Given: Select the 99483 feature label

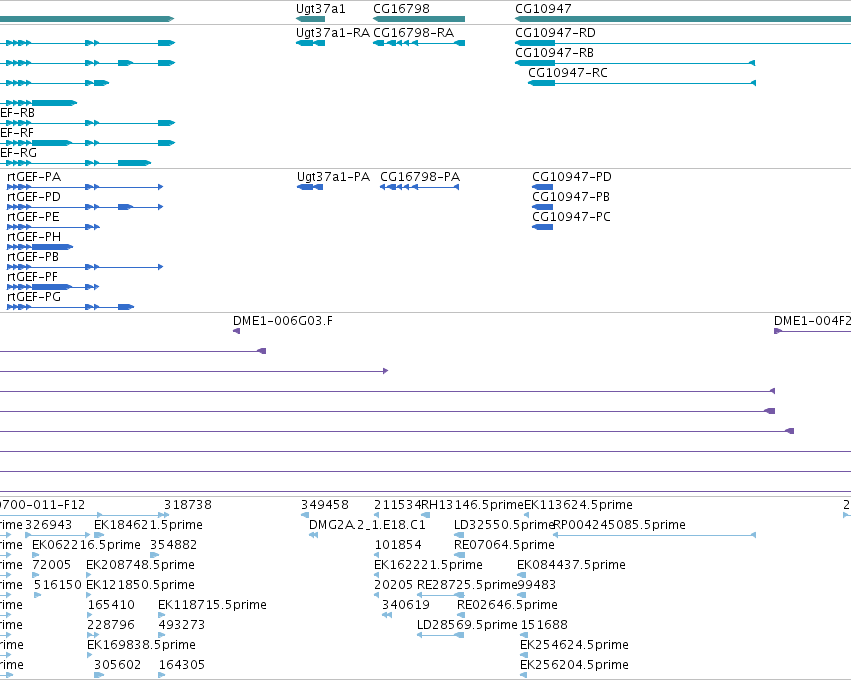Looking at the screenshot, I should coord(536,585).
